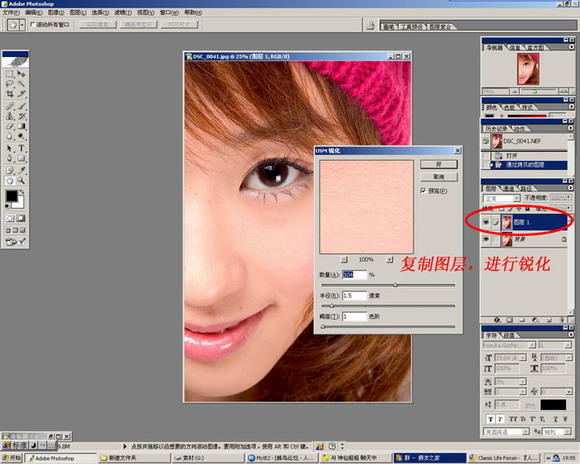Hide the 图层 1 layer visibility eye
This screenshot has height=464, width=580.
[x=486, y=222]
